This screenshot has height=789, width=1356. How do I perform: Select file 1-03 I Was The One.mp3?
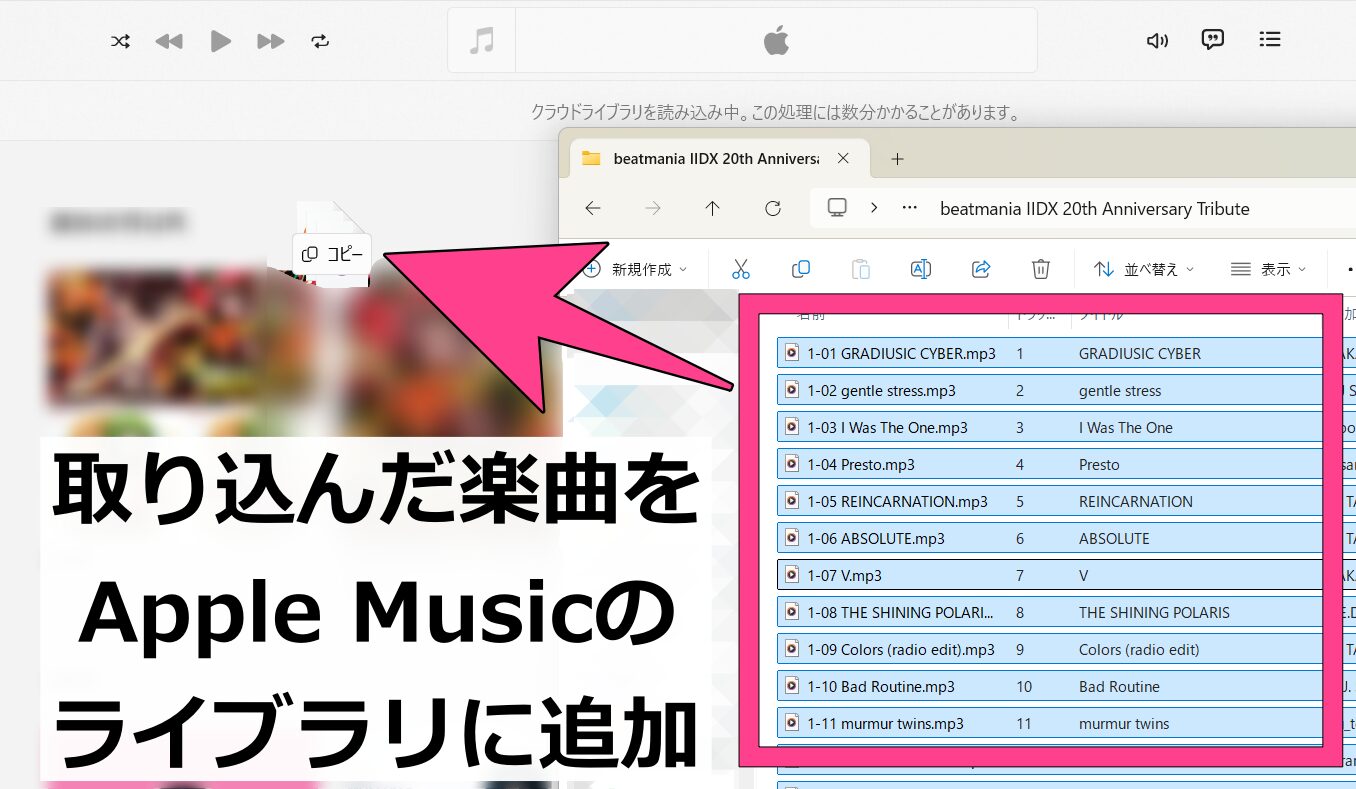(887, 427)
